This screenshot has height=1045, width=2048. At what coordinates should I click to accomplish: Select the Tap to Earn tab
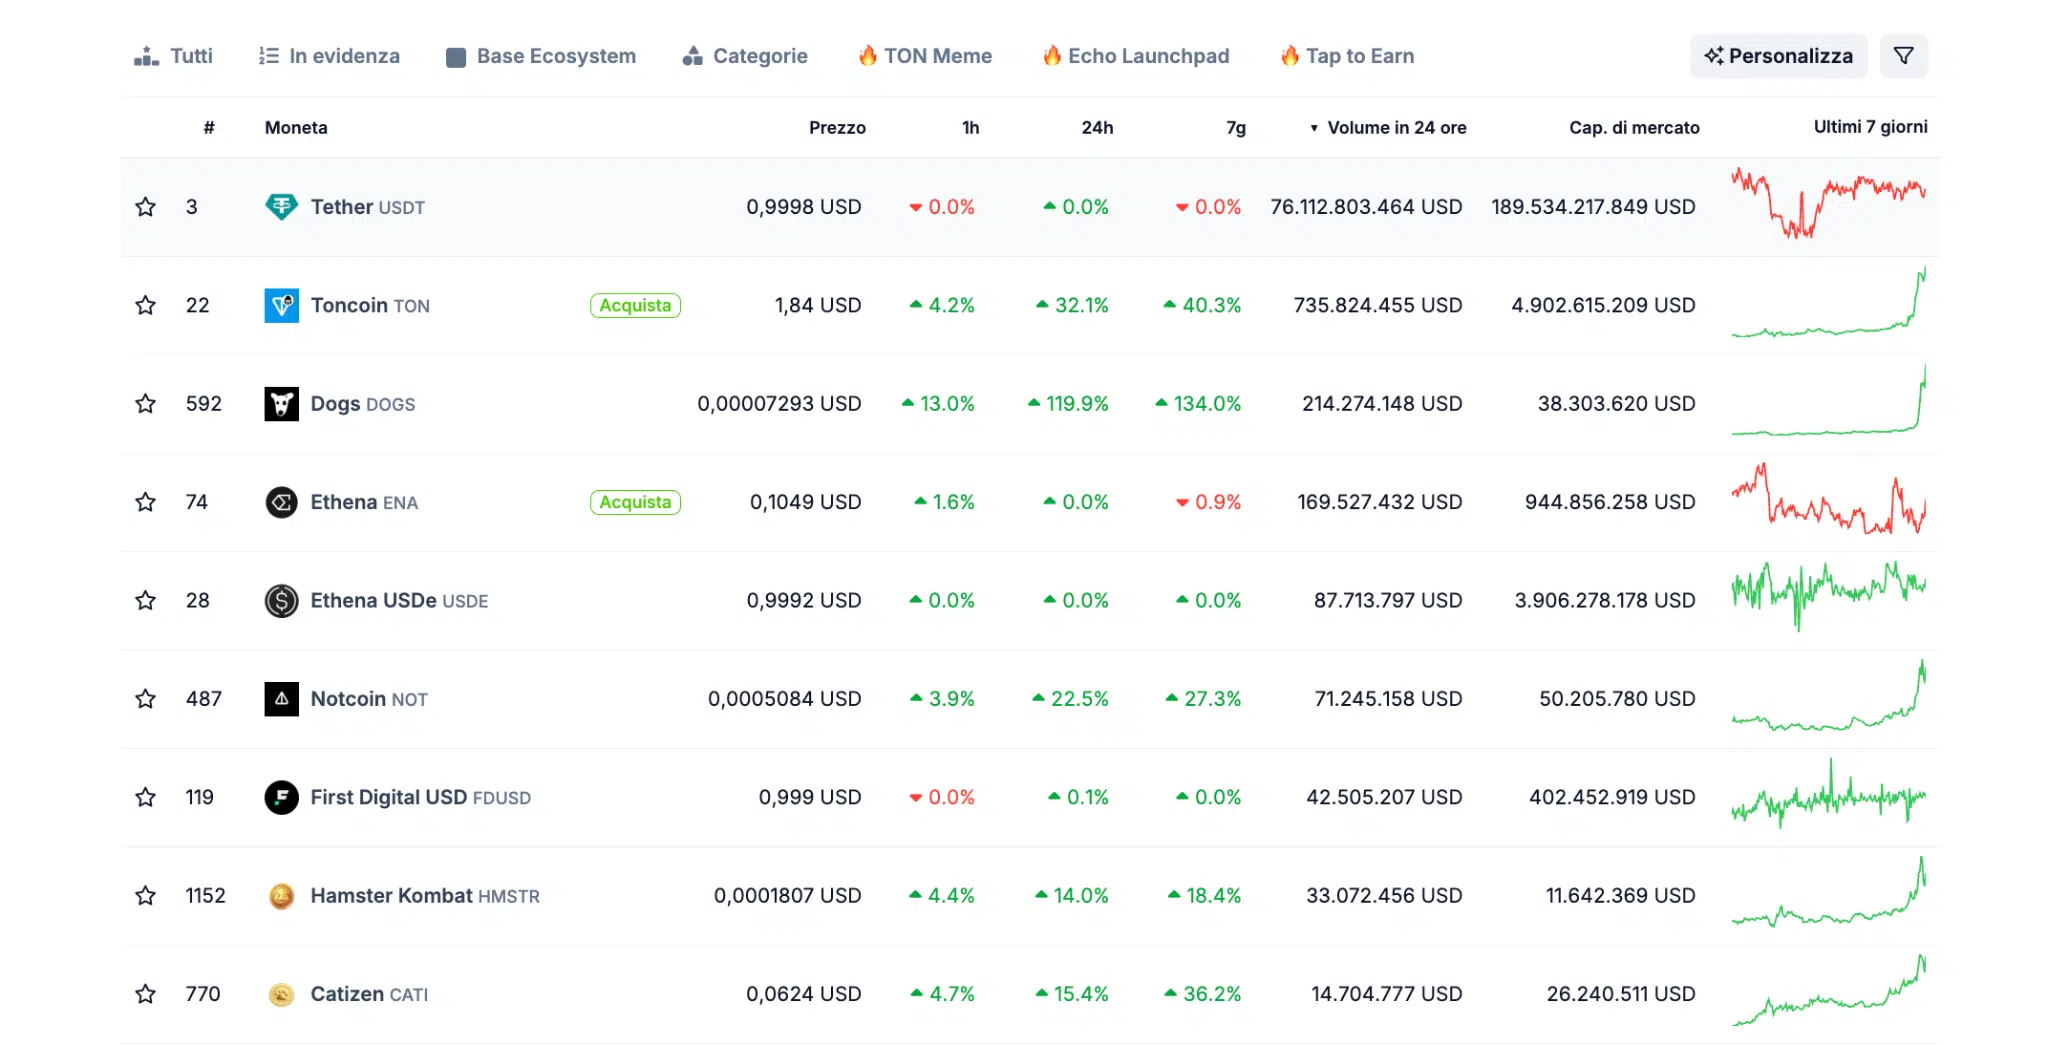(x=1347, y=56)
